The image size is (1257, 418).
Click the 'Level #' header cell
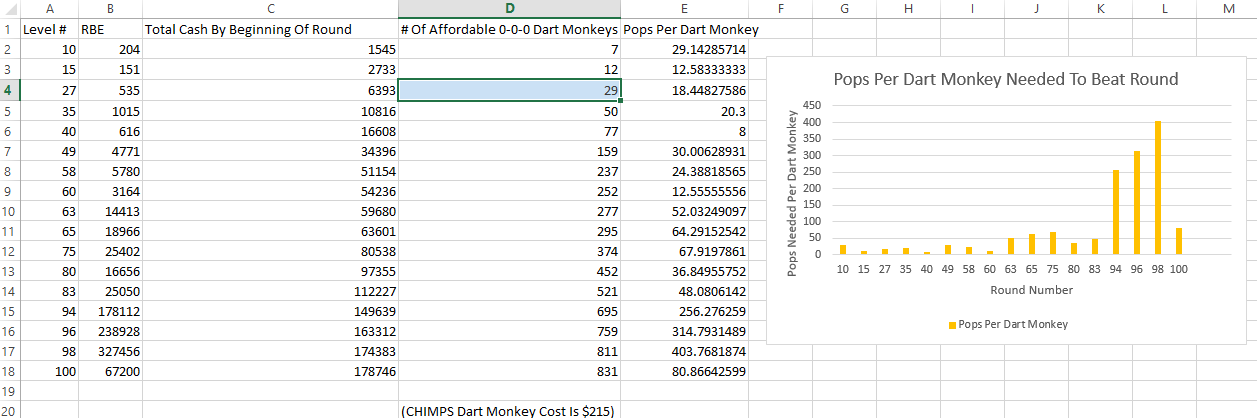pos(50,29)
